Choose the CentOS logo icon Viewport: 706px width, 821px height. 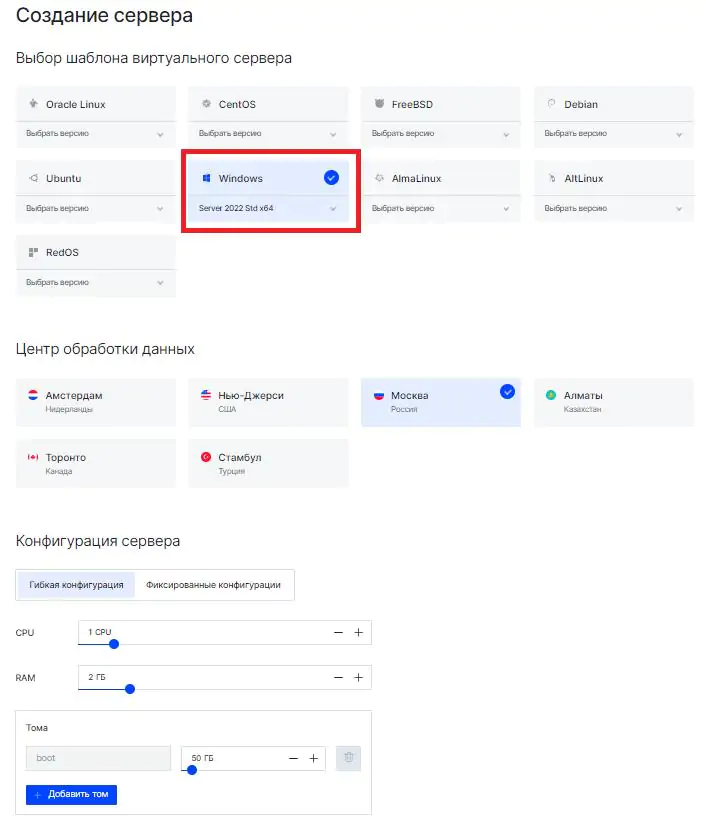click(x=206, y=104)
